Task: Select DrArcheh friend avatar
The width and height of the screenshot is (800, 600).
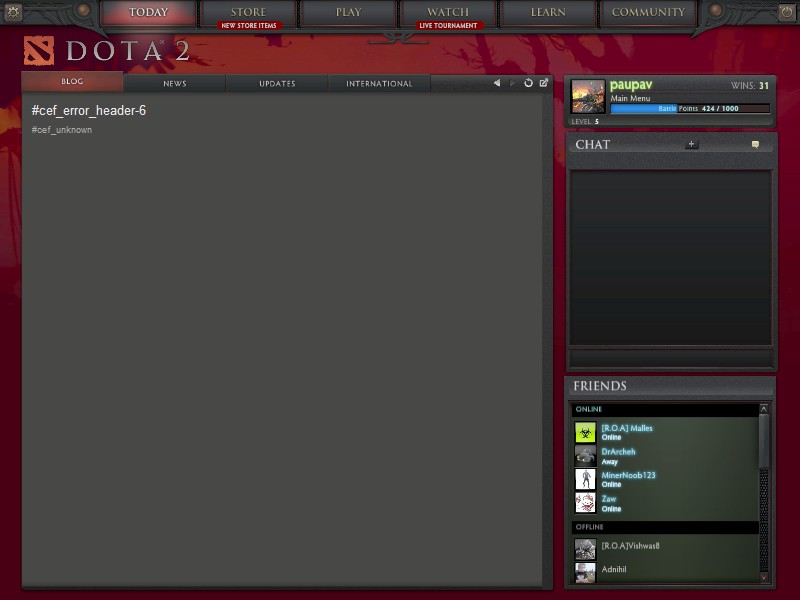Action: point(585,456)
